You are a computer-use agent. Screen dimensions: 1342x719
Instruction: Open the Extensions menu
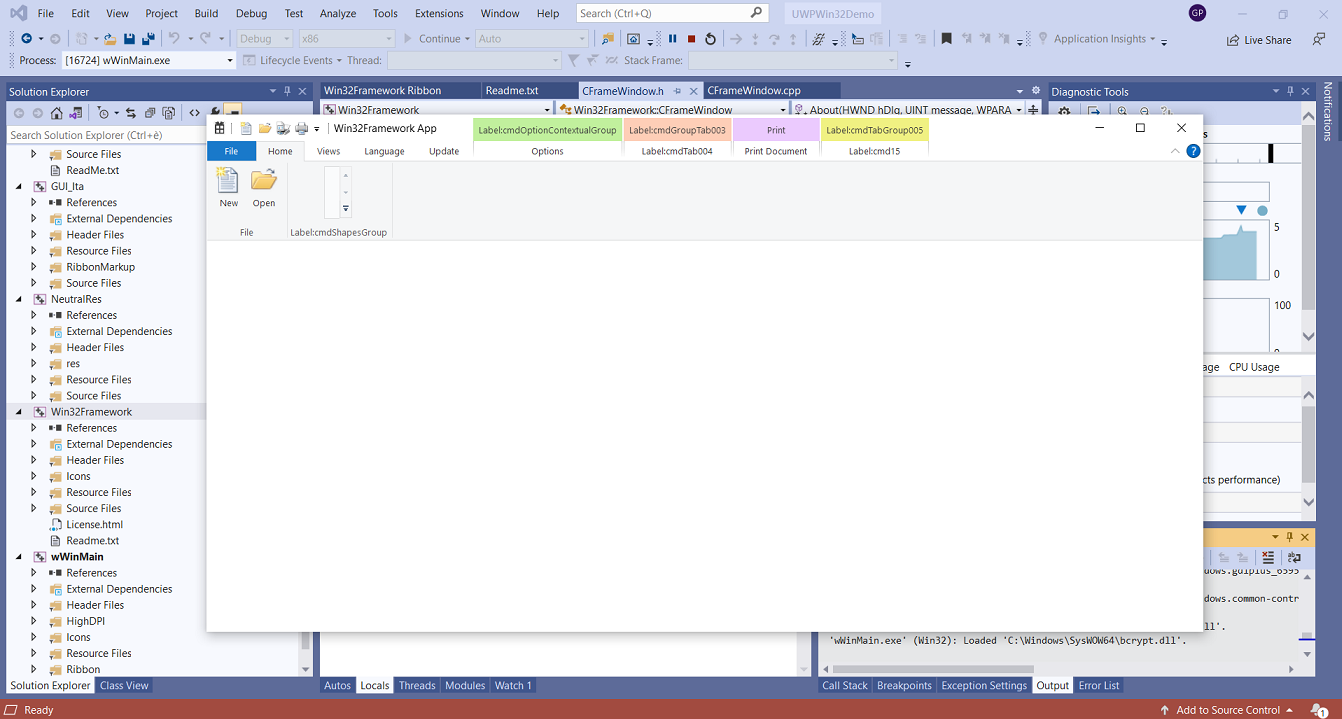pyautogui.click(x=439, y=13)
